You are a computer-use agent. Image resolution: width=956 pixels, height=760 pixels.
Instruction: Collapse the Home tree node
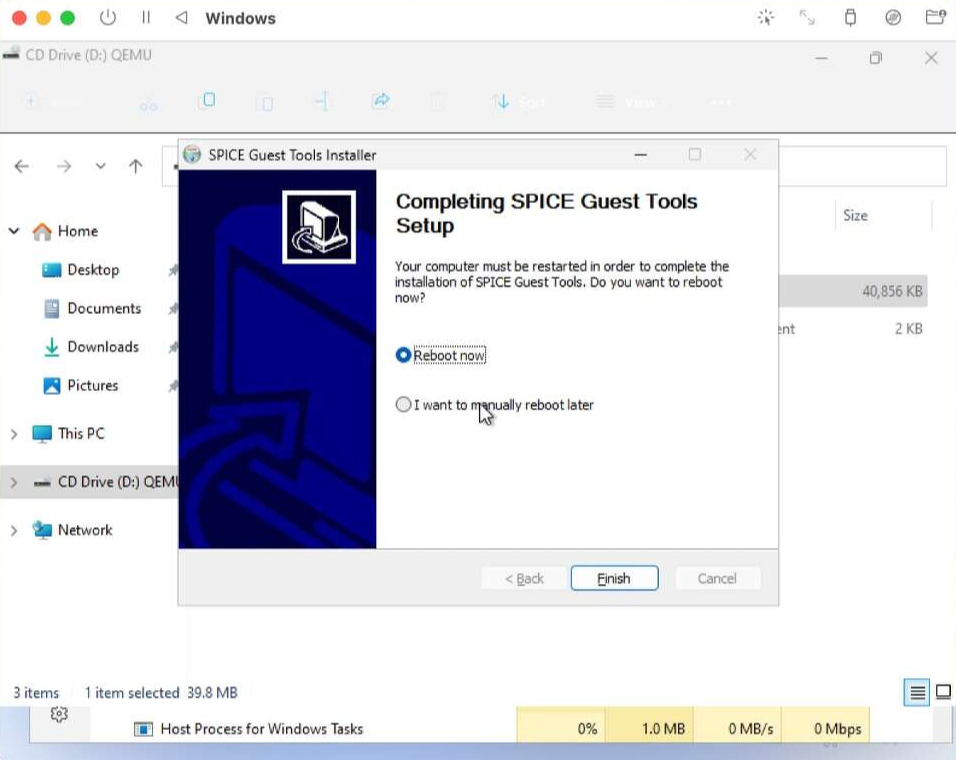tap(14, 231)
